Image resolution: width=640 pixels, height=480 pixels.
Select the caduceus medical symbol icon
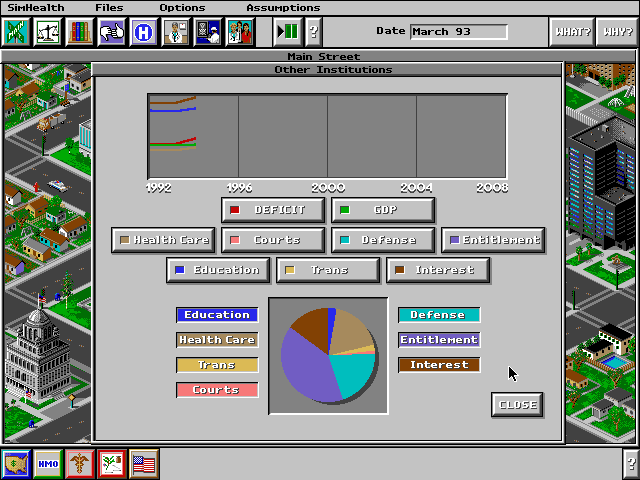[80, 463]
